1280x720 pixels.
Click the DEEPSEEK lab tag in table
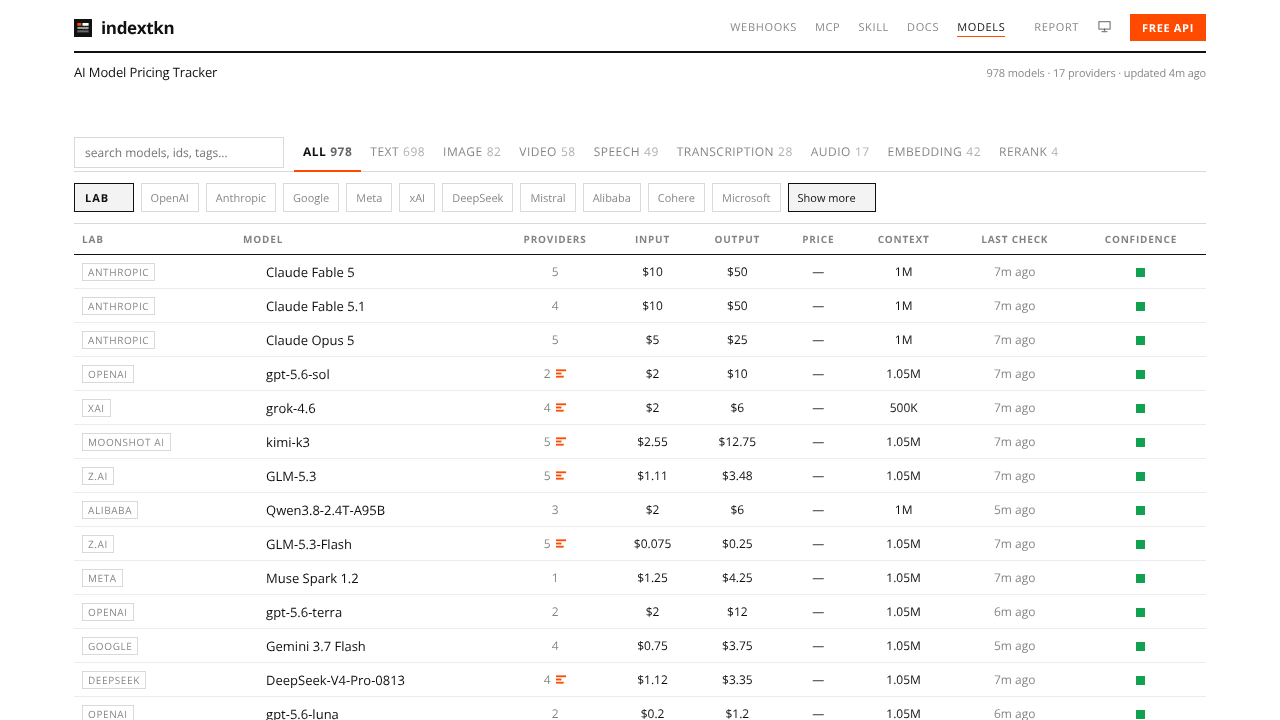pos(113,680)
